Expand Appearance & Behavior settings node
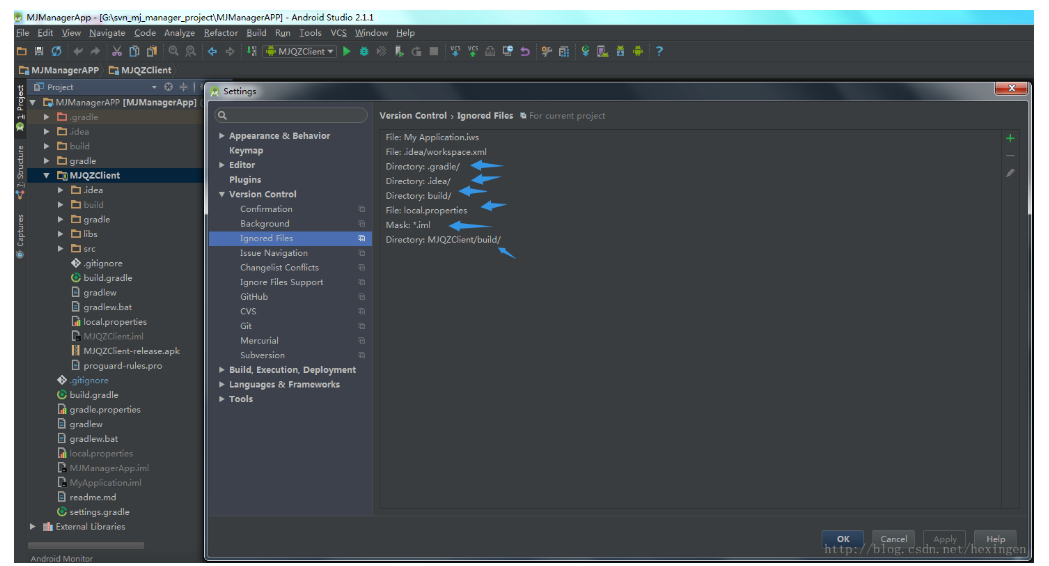Screen dimensions: 1049x566 point(221,136)
